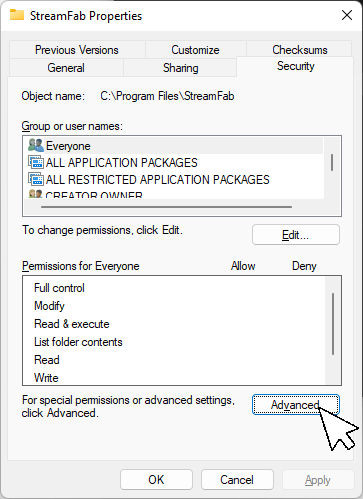Image resolution: width=363 pixels, height=499 pixels.
Task: Select the Security tab
Action: pyautogui.click(x=295, y=66)
